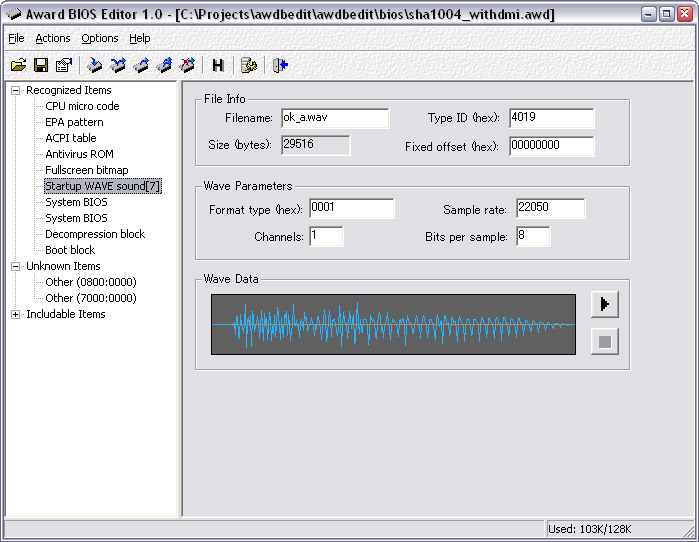Collapse the Recognized Items tree node

15,90
